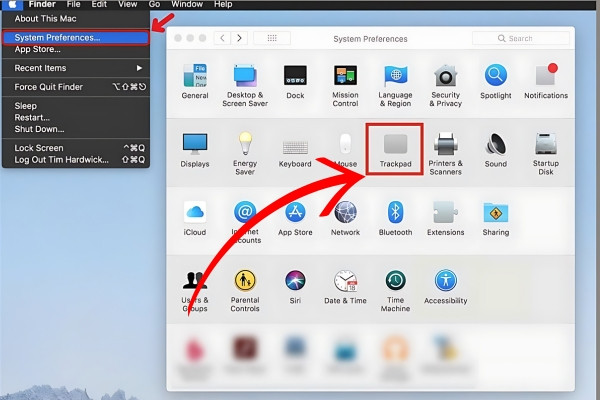Open the View menu
600x400 pixels.
tap(127, 4)
